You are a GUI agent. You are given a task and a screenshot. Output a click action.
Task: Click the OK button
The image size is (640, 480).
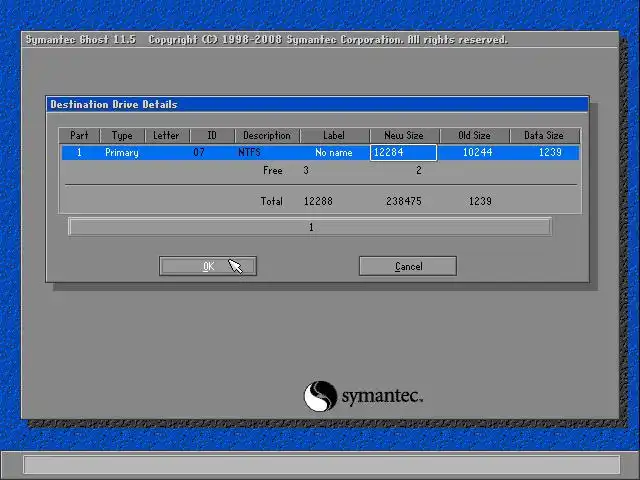point(208,266)
